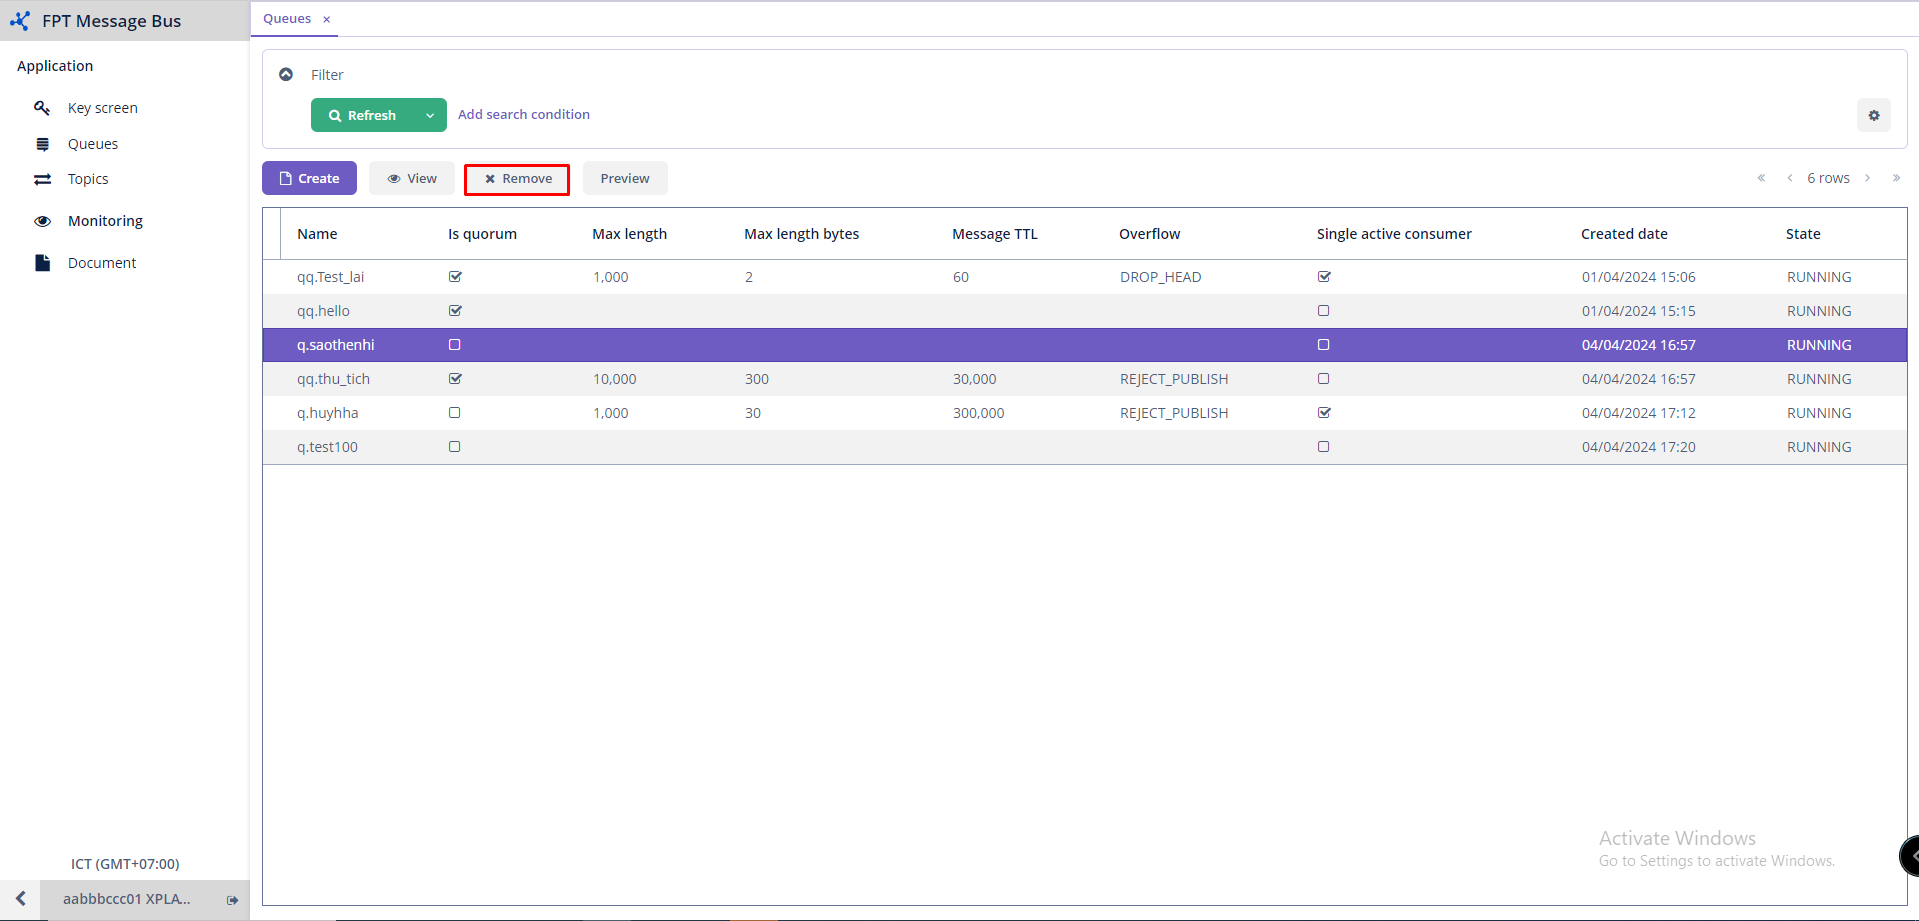Check Is quorum box for q.test100
This screenshot has width=1919, height=921.
(x=455, y=447)
